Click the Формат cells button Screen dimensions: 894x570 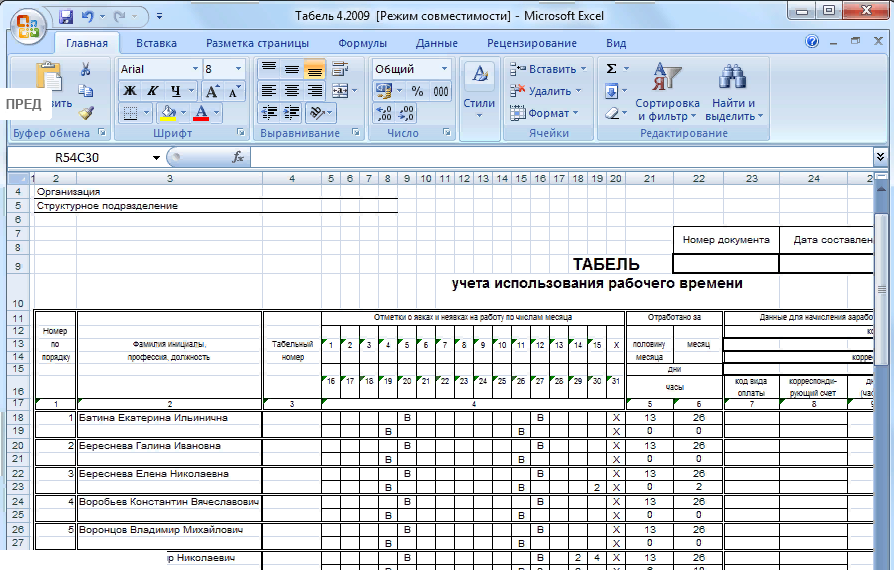click(x=547, y=113)
